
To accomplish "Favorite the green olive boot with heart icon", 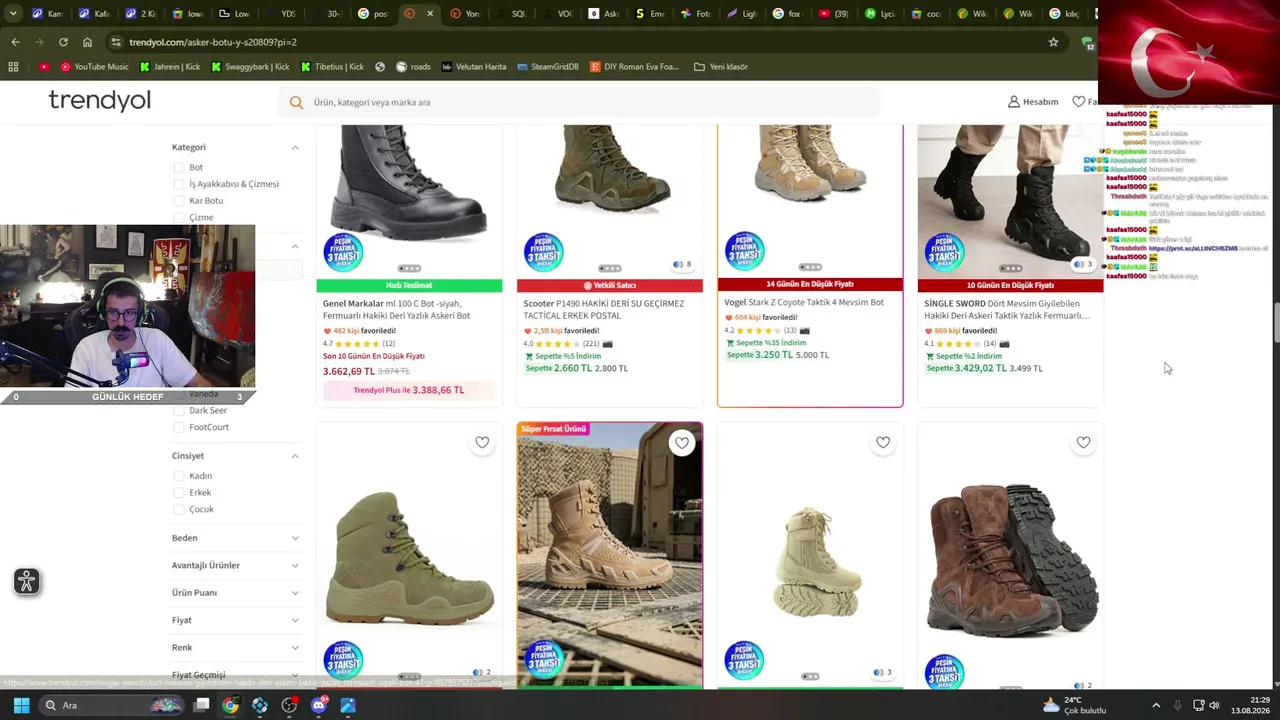I will click(x=482, y=442).
